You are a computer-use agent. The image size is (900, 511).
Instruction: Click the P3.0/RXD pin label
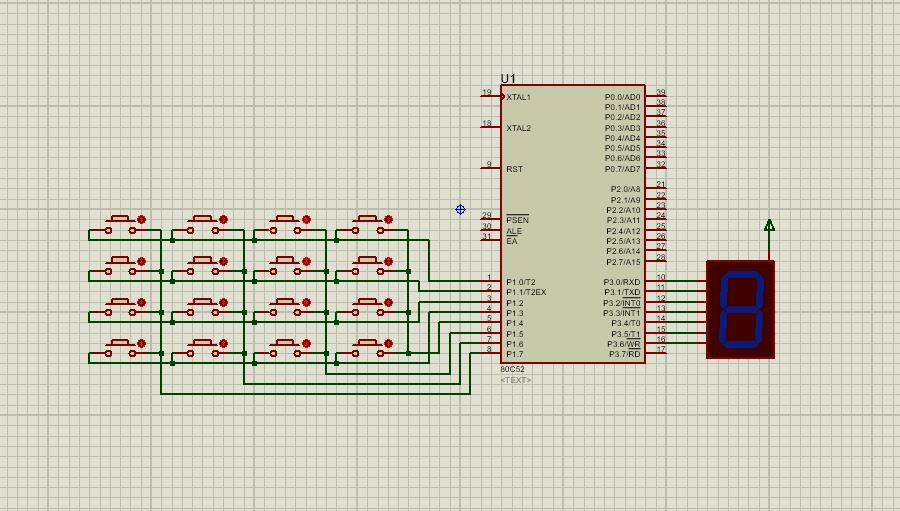click(x=622, y=282)
